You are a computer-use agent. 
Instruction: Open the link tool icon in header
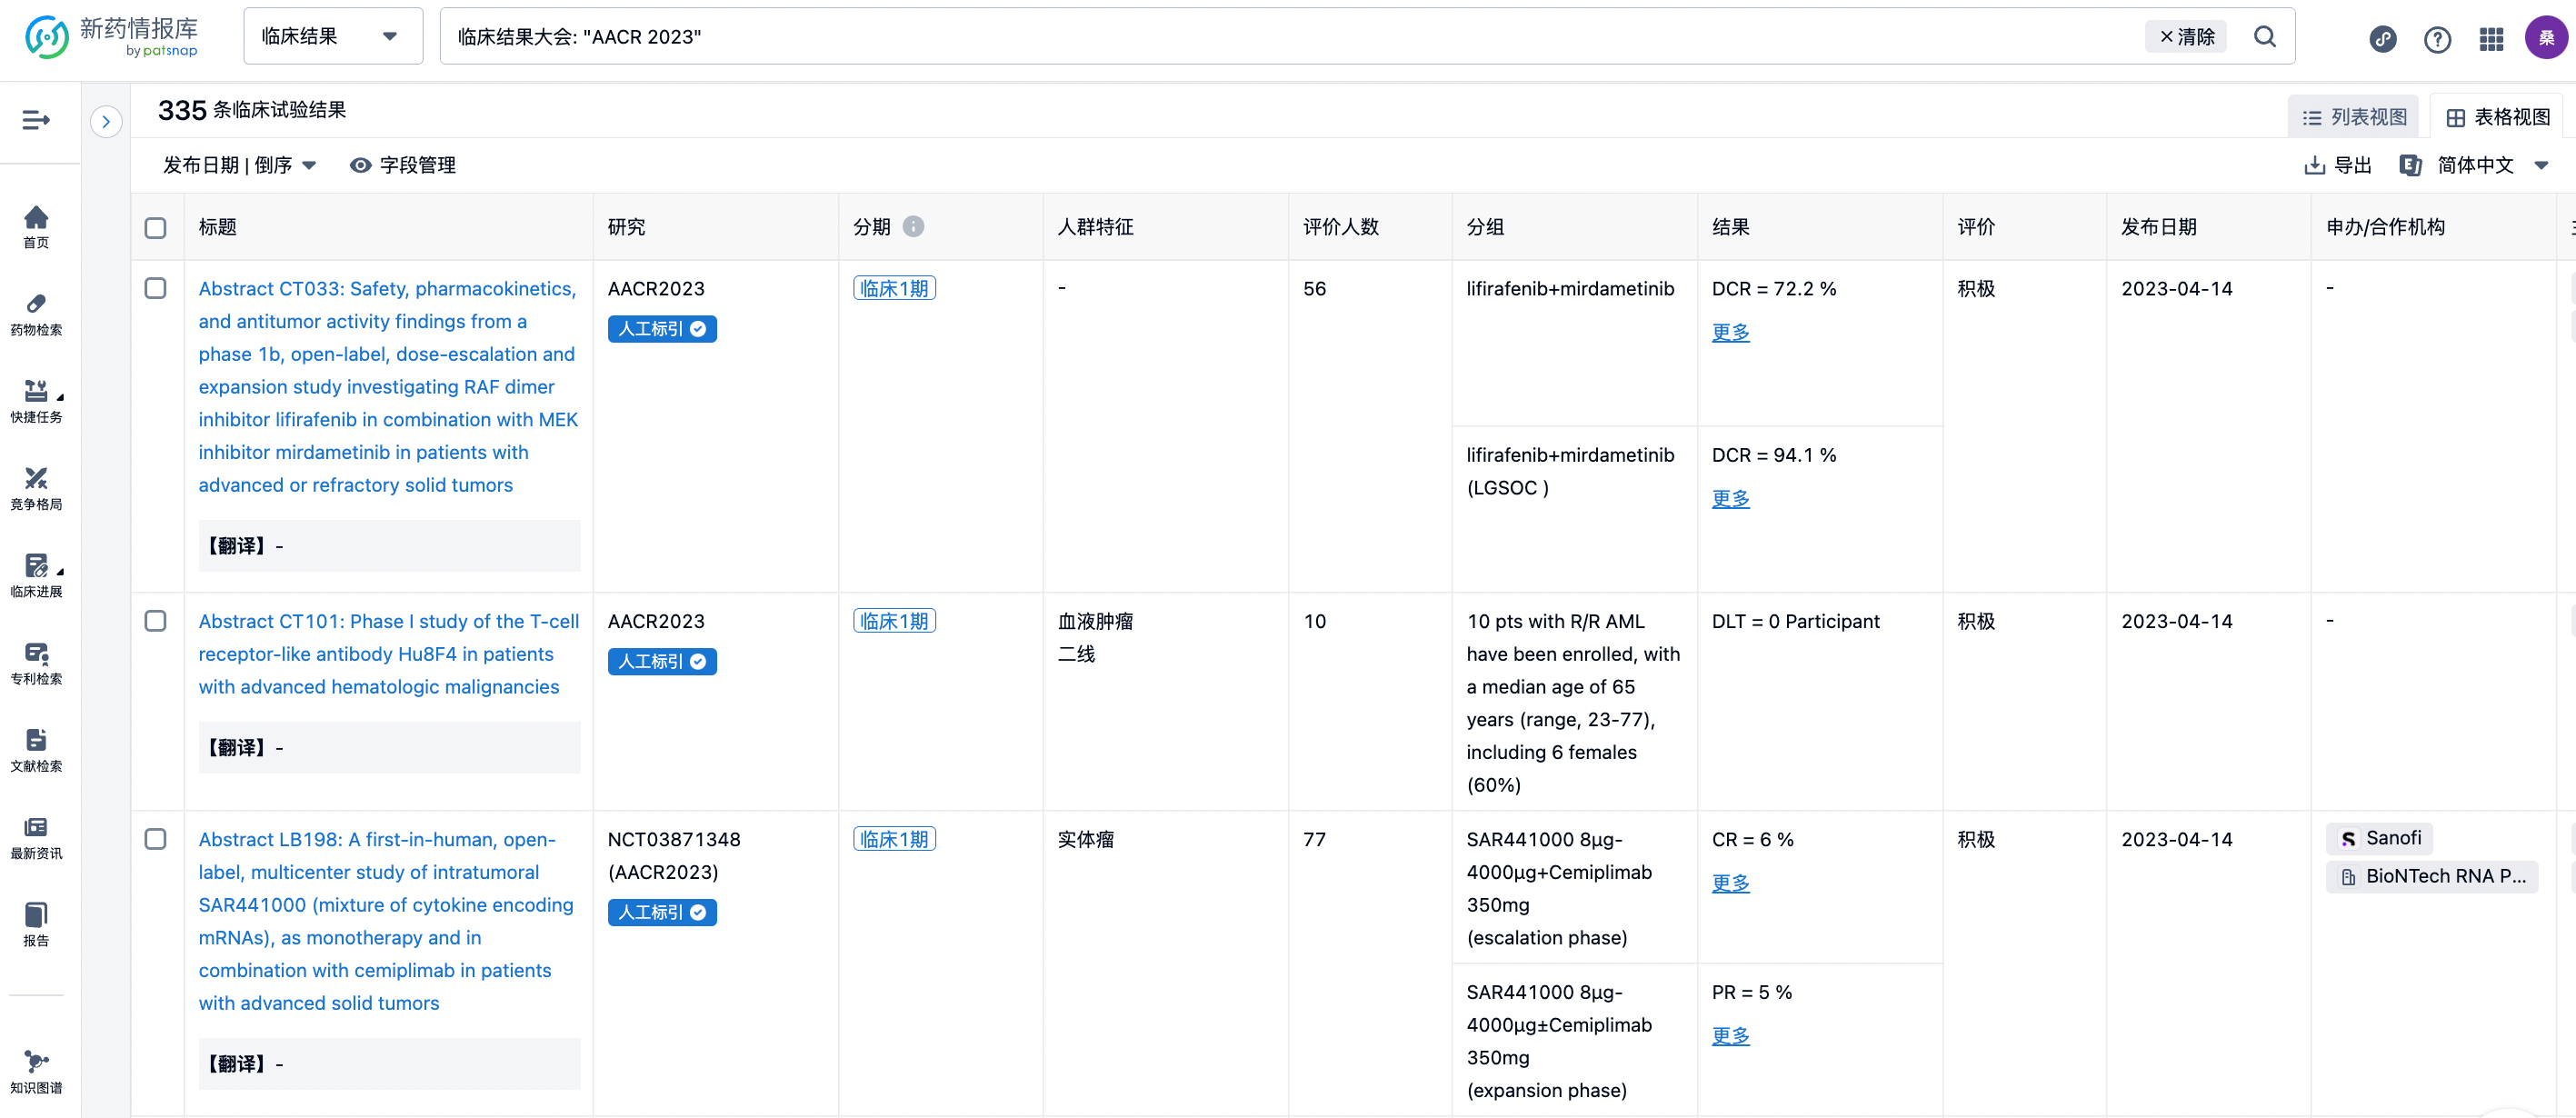2382,39
